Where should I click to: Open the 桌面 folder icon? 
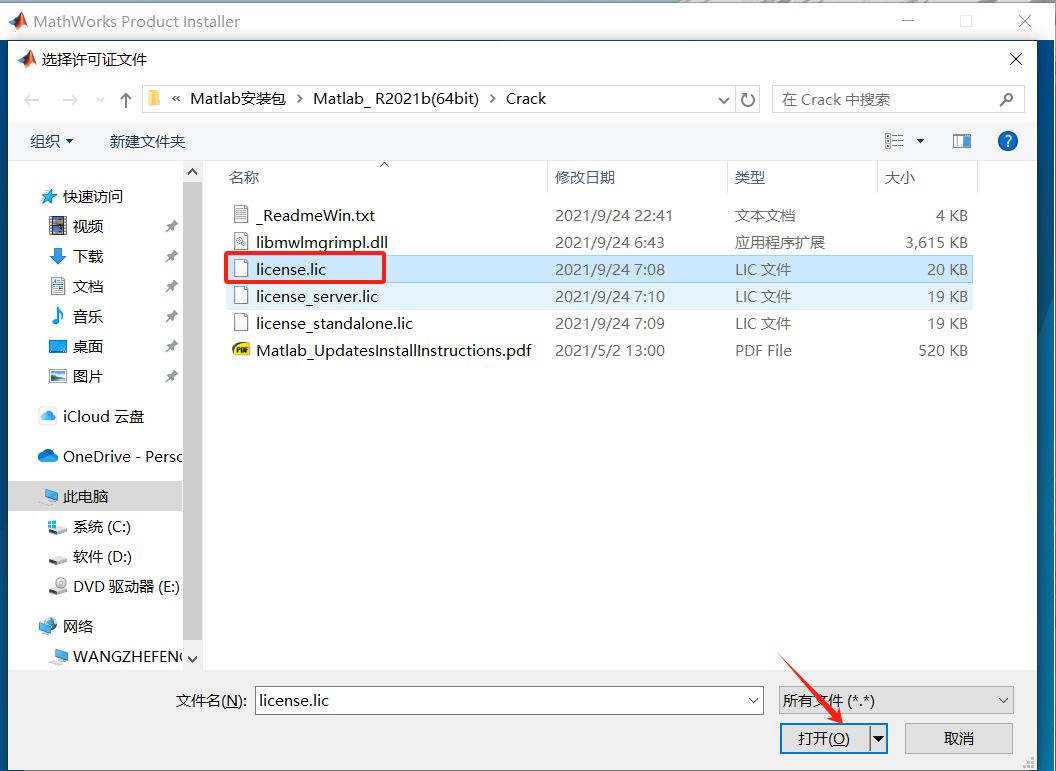coord(58,346)
